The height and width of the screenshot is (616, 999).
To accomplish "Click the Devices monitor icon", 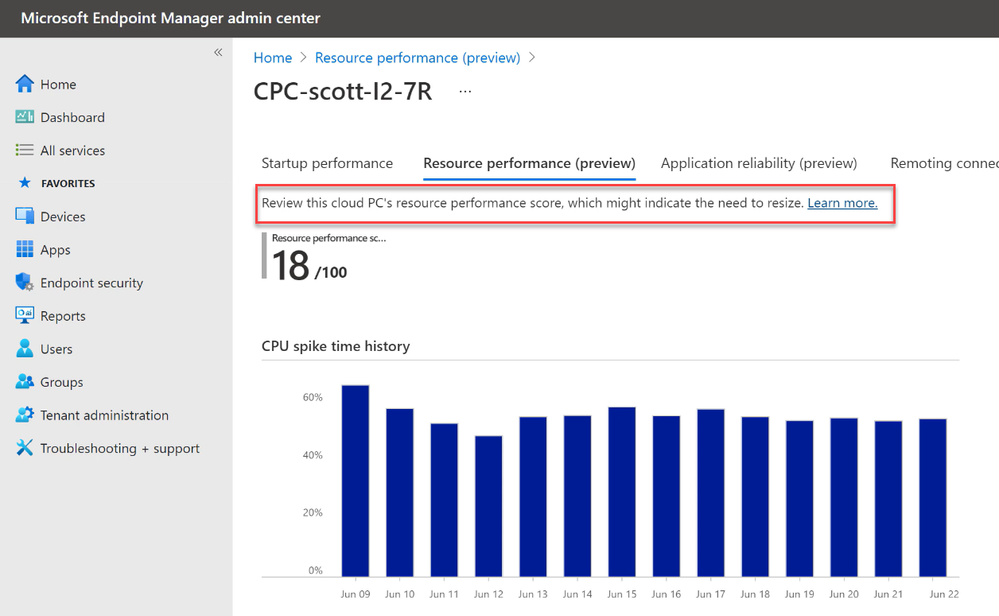I will (25, 216).
